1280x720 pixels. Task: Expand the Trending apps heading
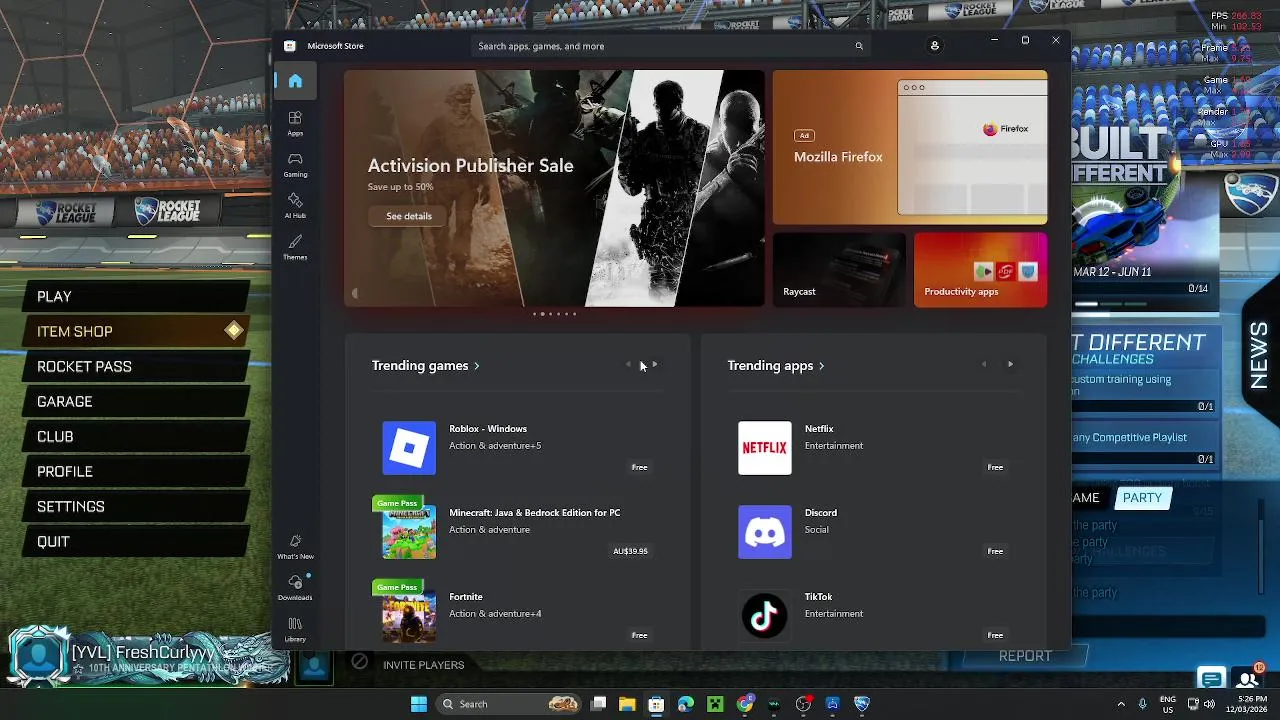(x=776, y=366)
